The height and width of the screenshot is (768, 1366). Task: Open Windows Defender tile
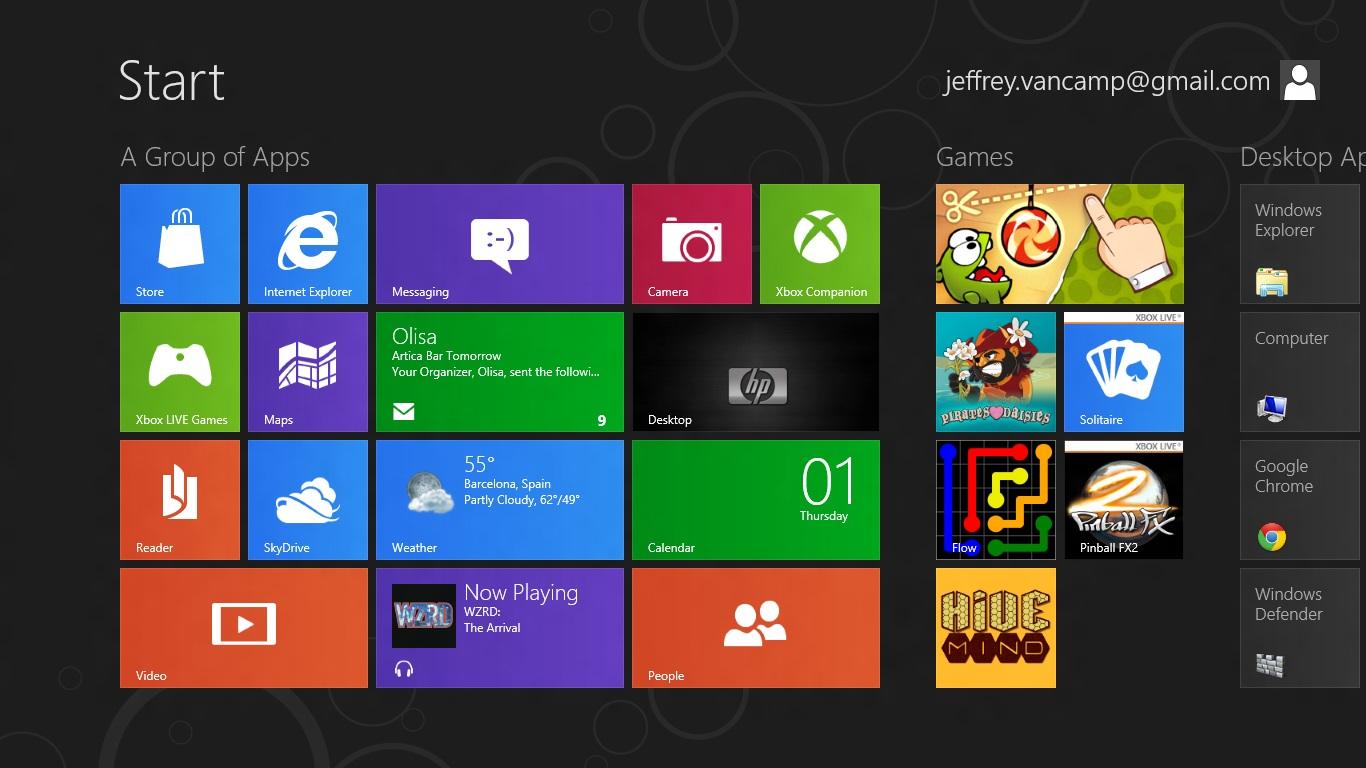(1300, 627)
